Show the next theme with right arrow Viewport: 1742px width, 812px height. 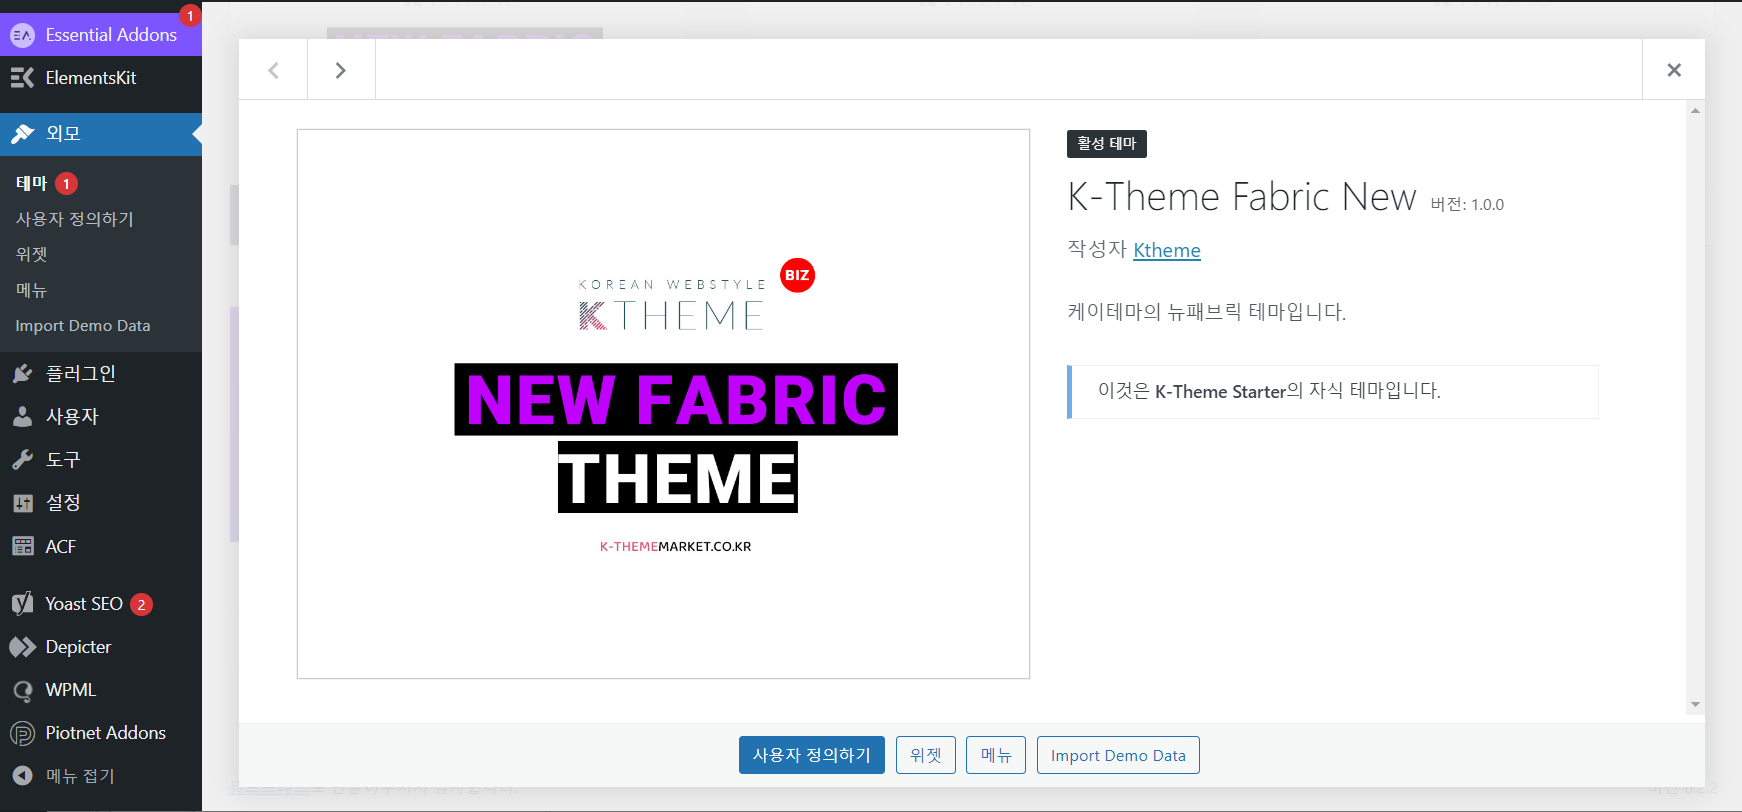[341, 70]
